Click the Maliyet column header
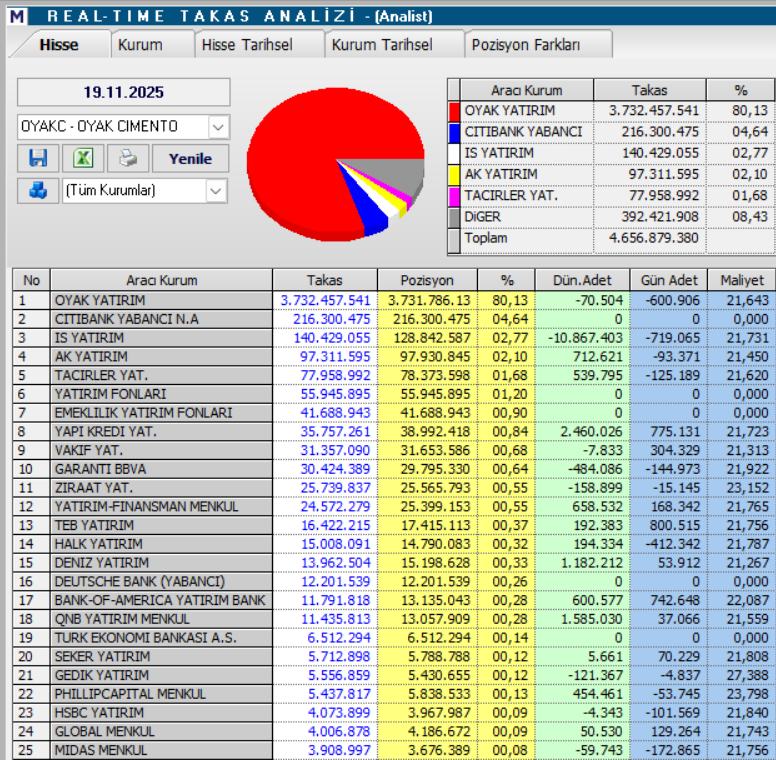 click(742, 281)
